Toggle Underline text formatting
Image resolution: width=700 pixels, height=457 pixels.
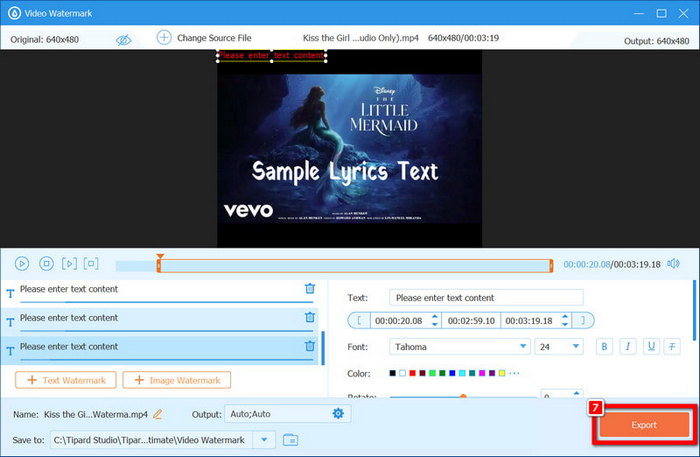click(651, 346)
